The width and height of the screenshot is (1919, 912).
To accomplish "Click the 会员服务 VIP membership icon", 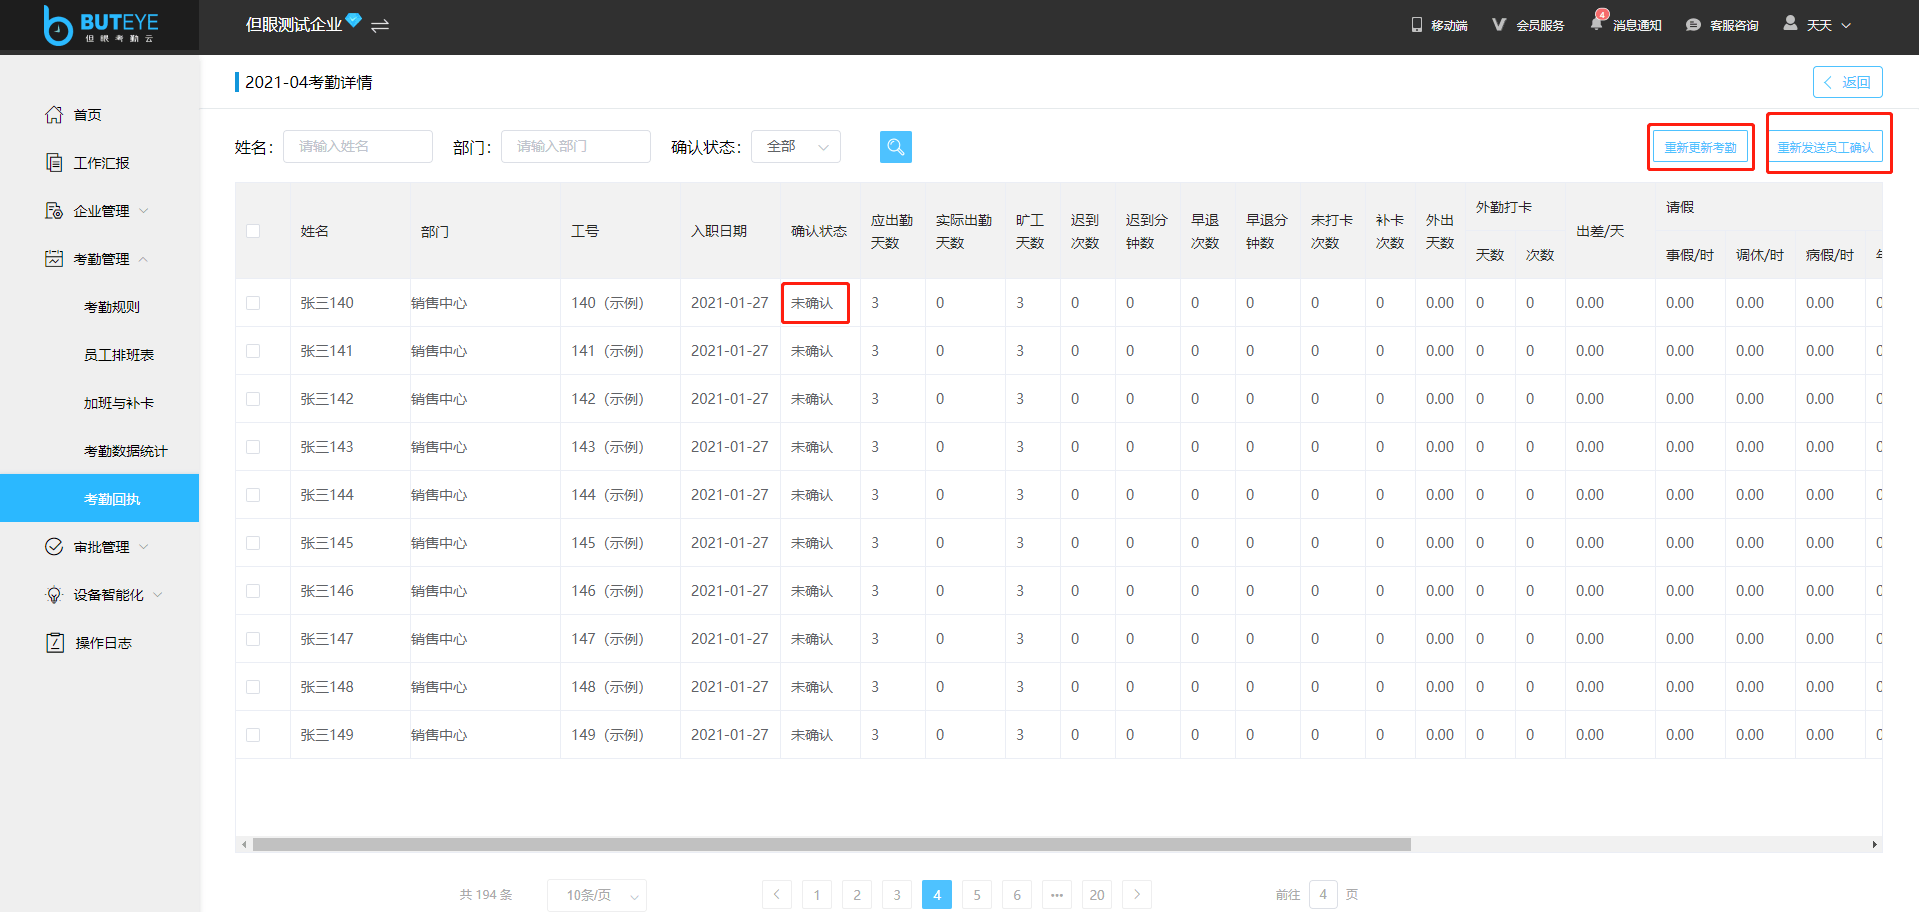I will point(1498,24).
